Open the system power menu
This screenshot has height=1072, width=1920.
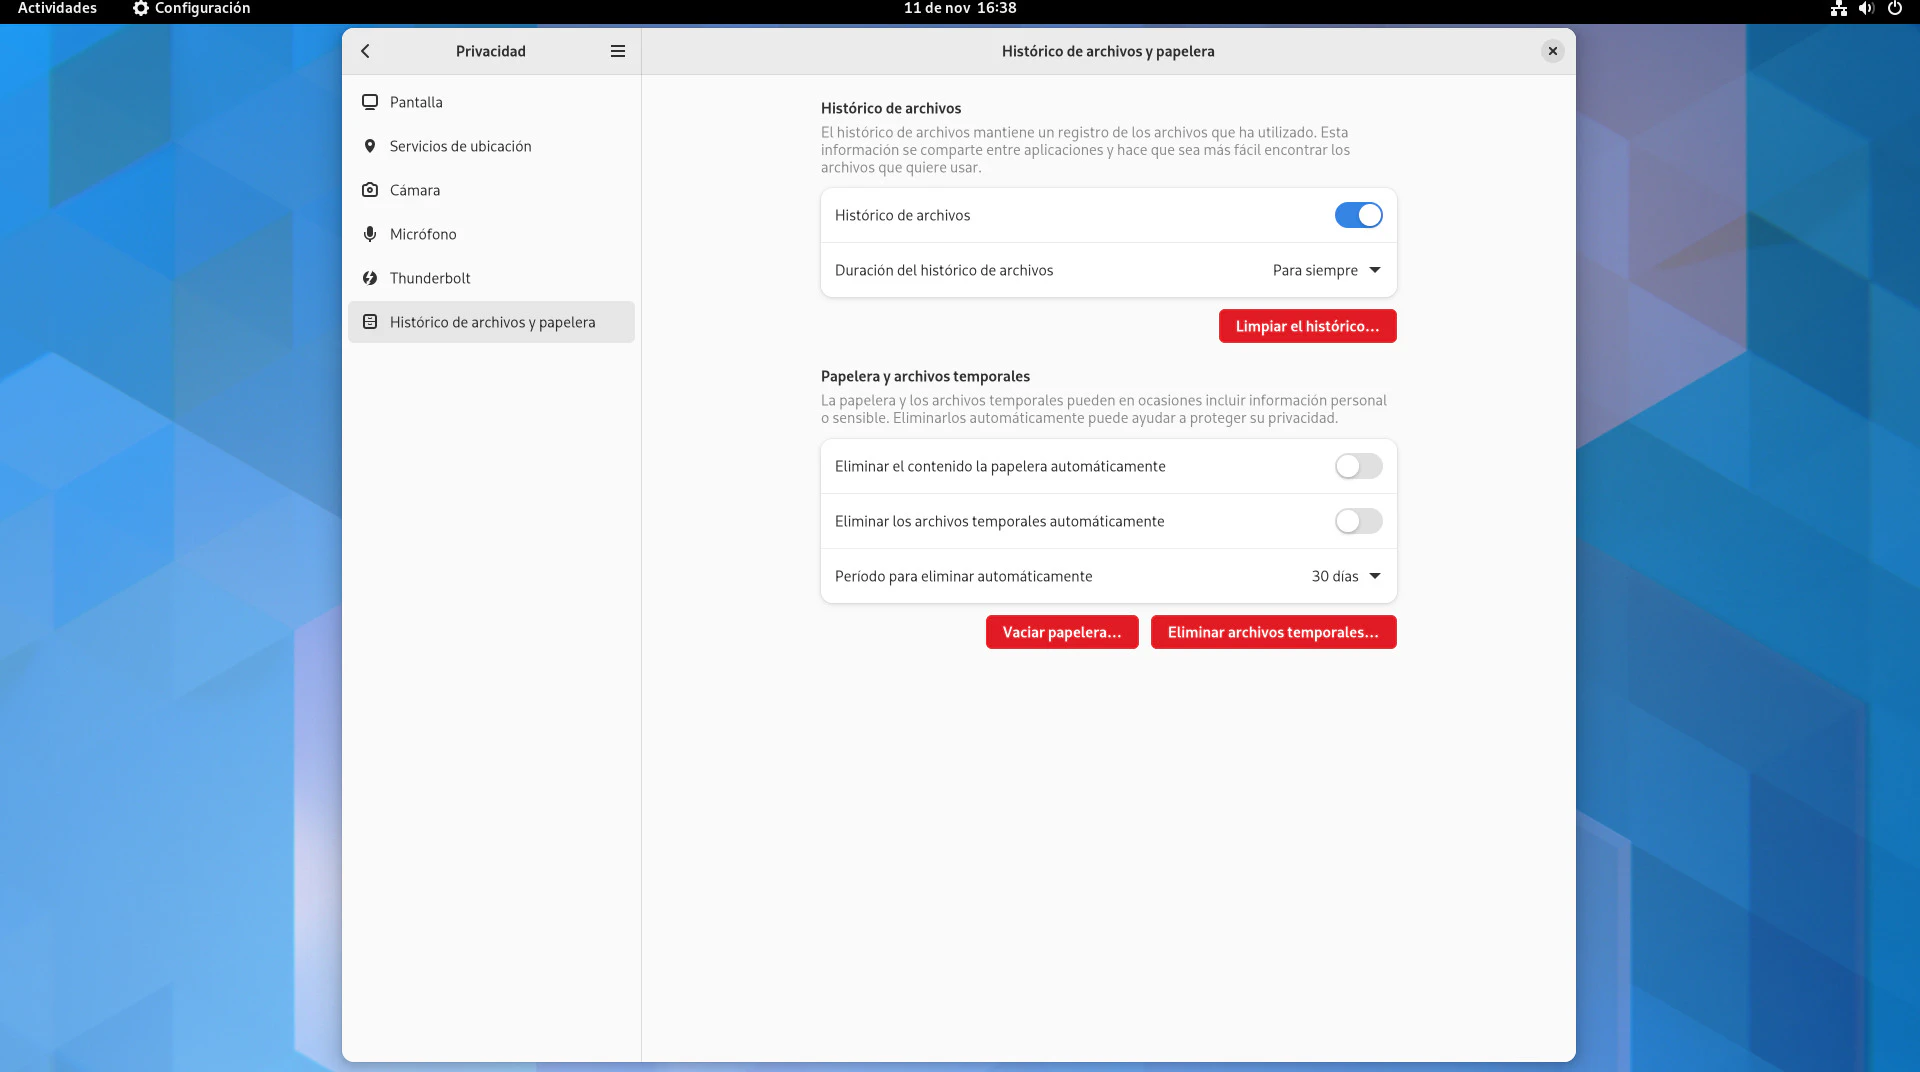pyautogui.click(x=1894, y=8)
